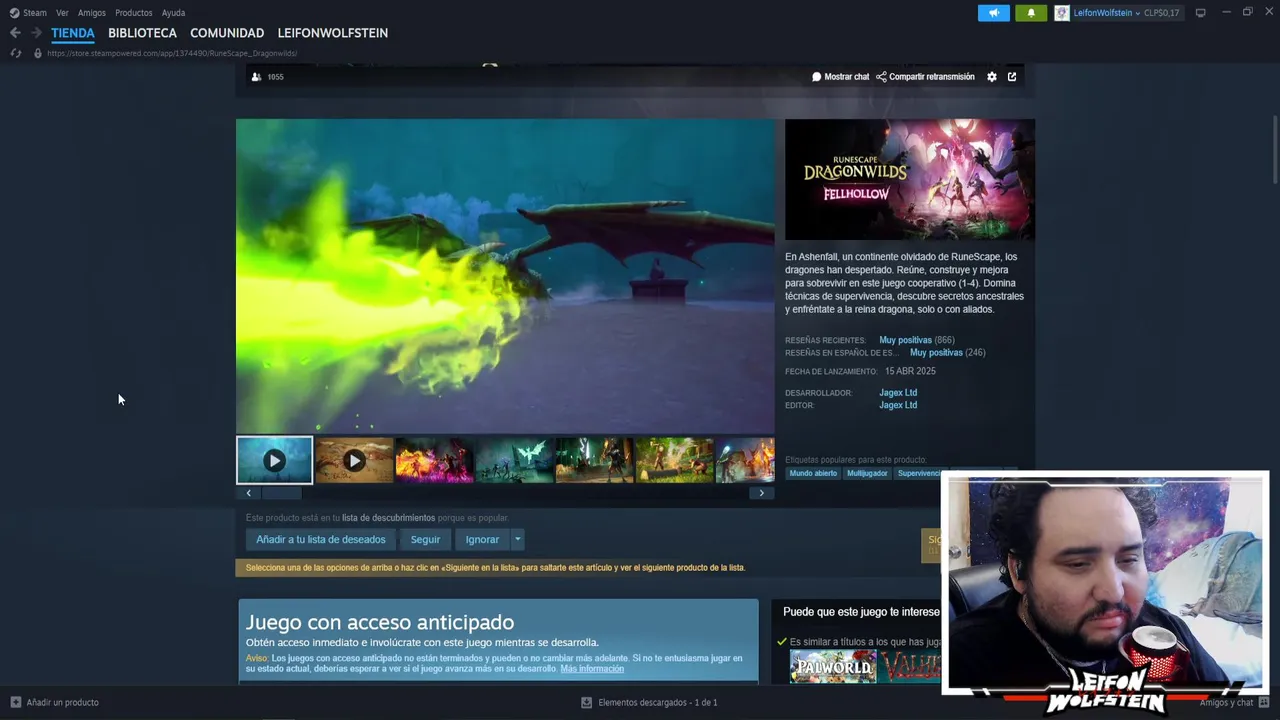
Task: Open the Jagex Ltd editor link
Action: pyautogui.click(x=898, y=405)
